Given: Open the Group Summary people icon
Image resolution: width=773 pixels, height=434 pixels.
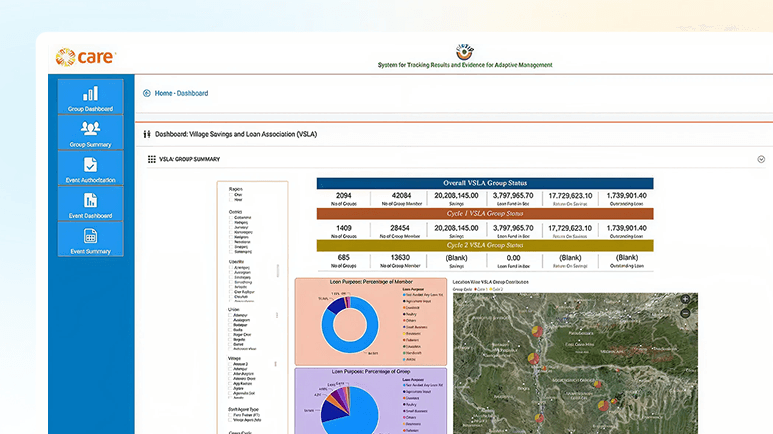Looking at the screenshot, I should 90,128.
